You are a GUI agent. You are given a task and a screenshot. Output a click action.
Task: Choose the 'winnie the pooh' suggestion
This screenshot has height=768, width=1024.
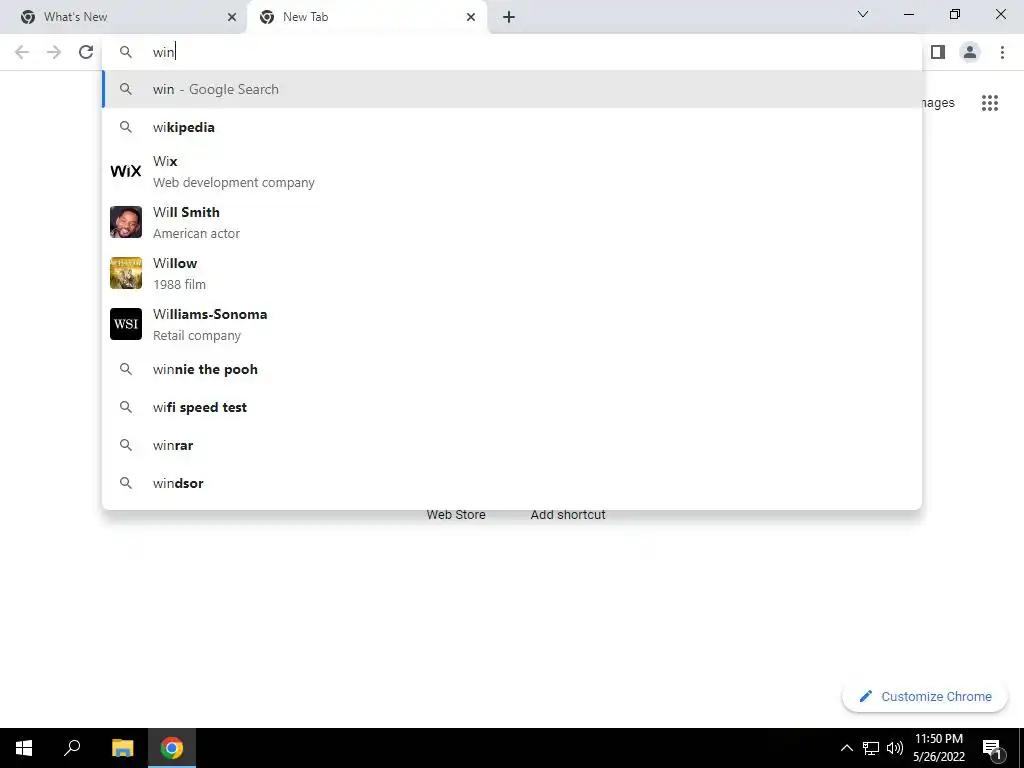[512, 370]
